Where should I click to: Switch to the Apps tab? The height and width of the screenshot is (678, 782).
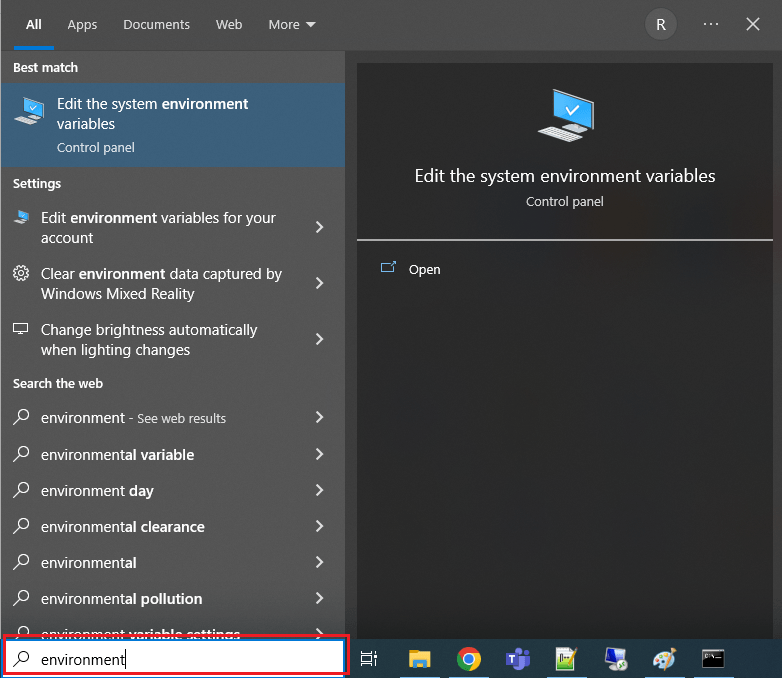82,24
